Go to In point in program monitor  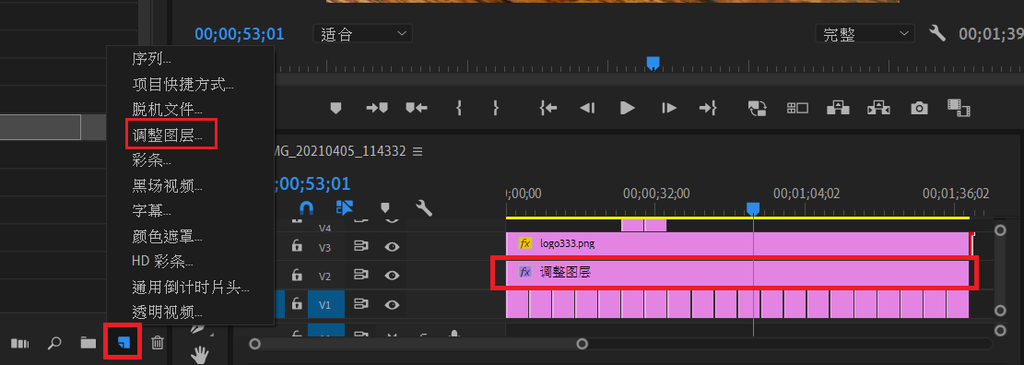[549, 108]
